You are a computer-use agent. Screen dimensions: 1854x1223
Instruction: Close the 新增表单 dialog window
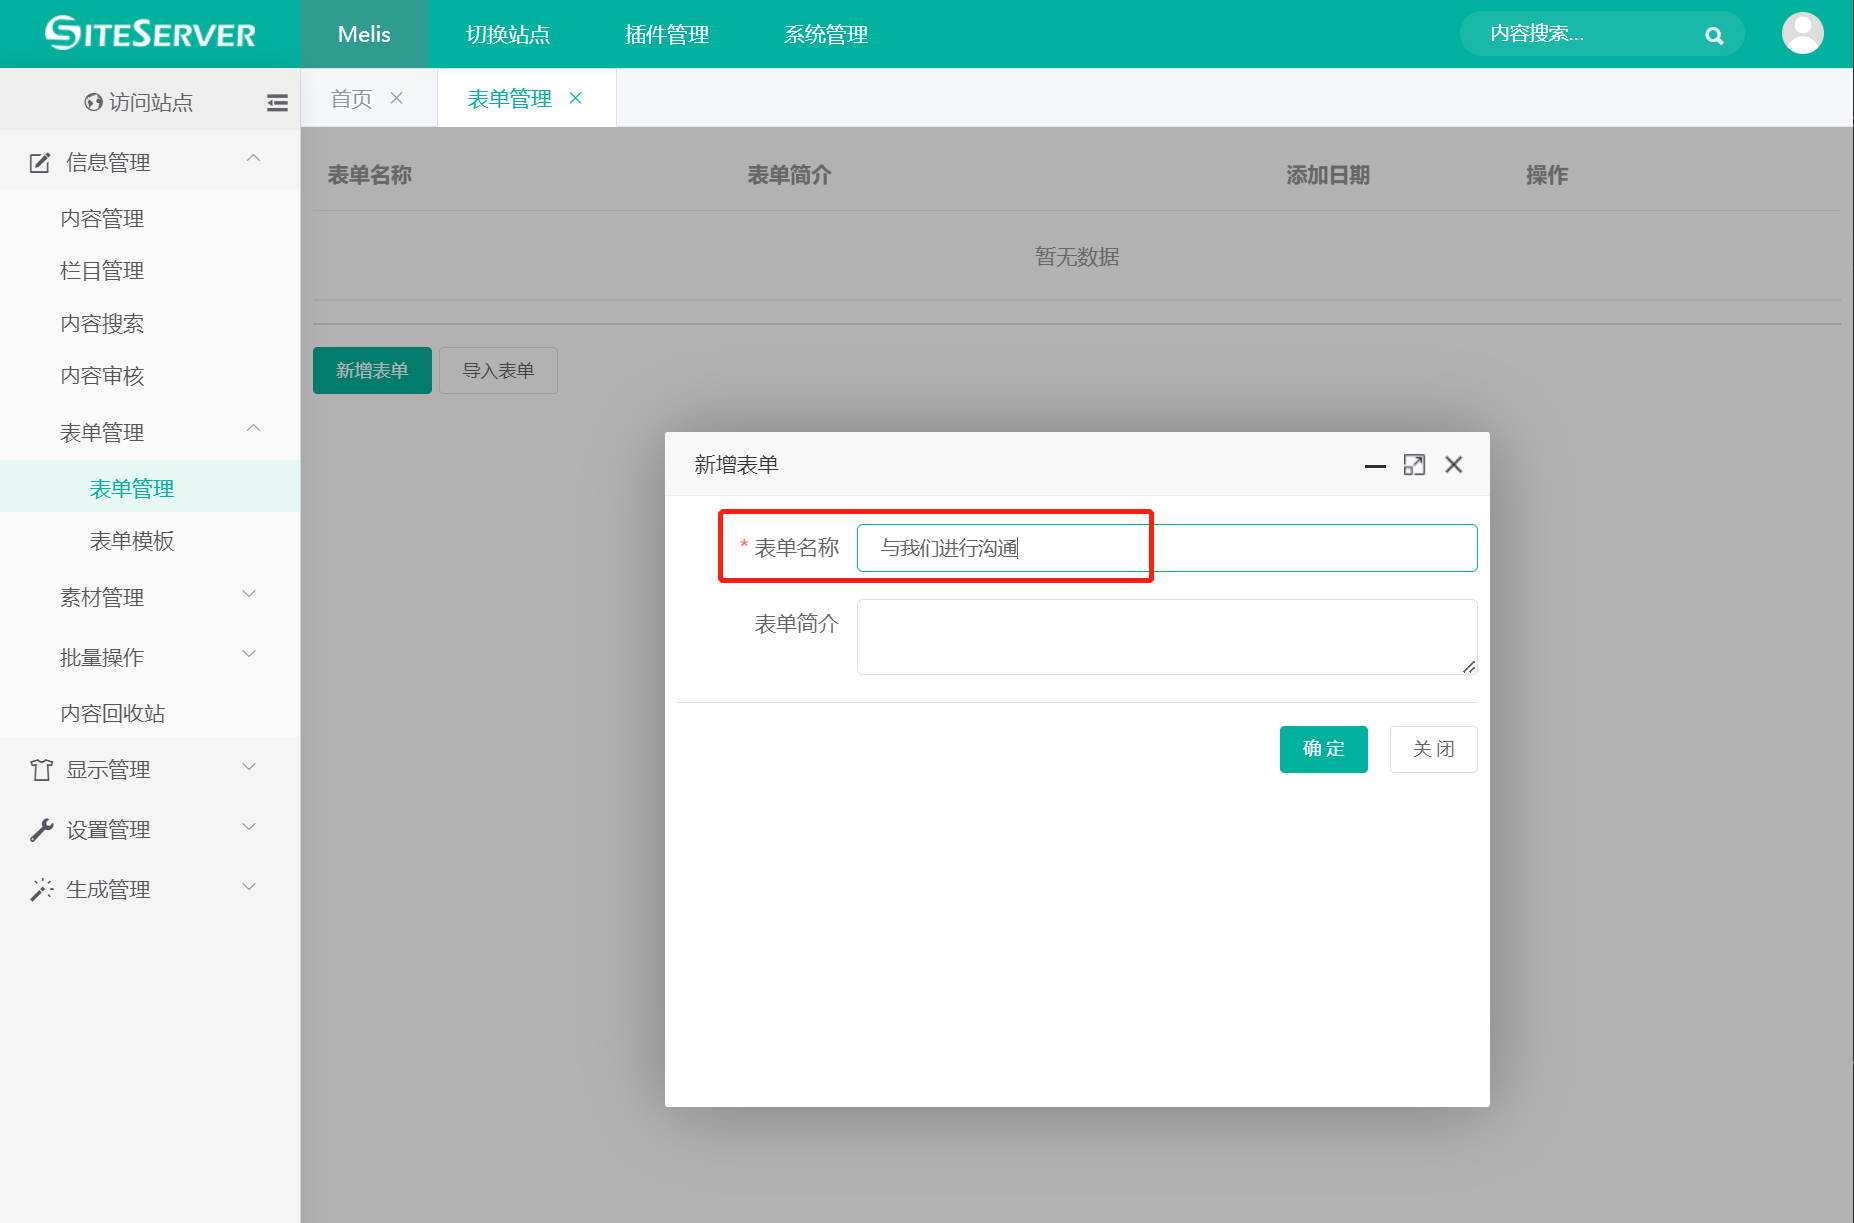1454,465
